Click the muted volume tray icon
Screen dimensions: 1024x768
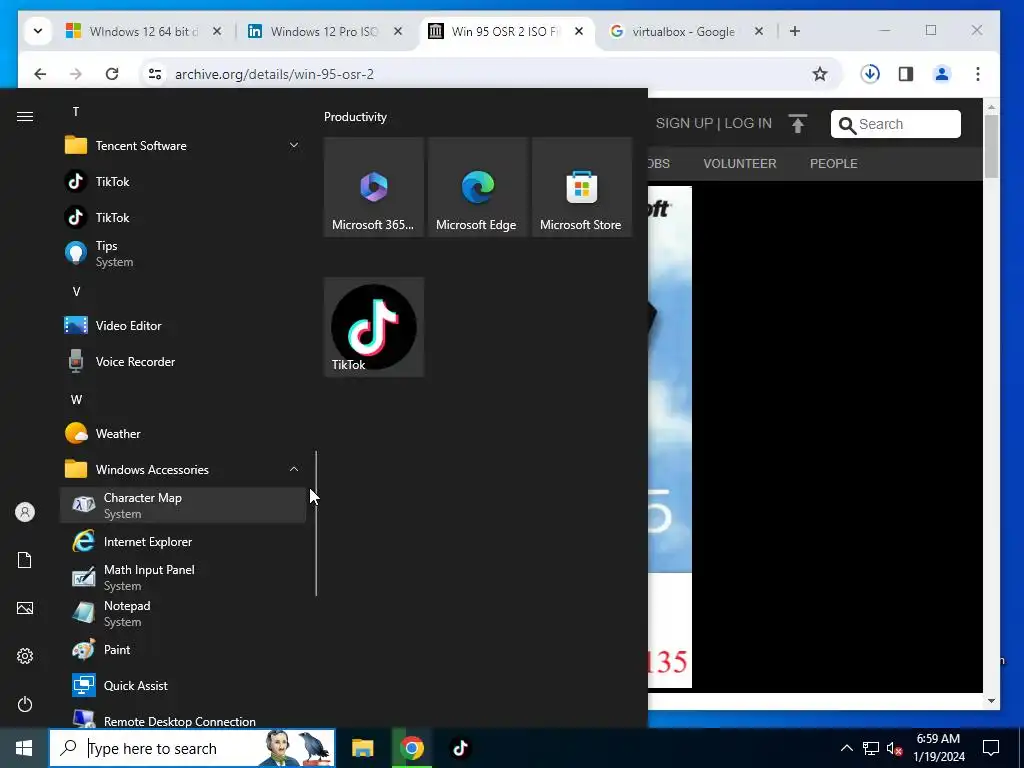click(x=894, y=748)
